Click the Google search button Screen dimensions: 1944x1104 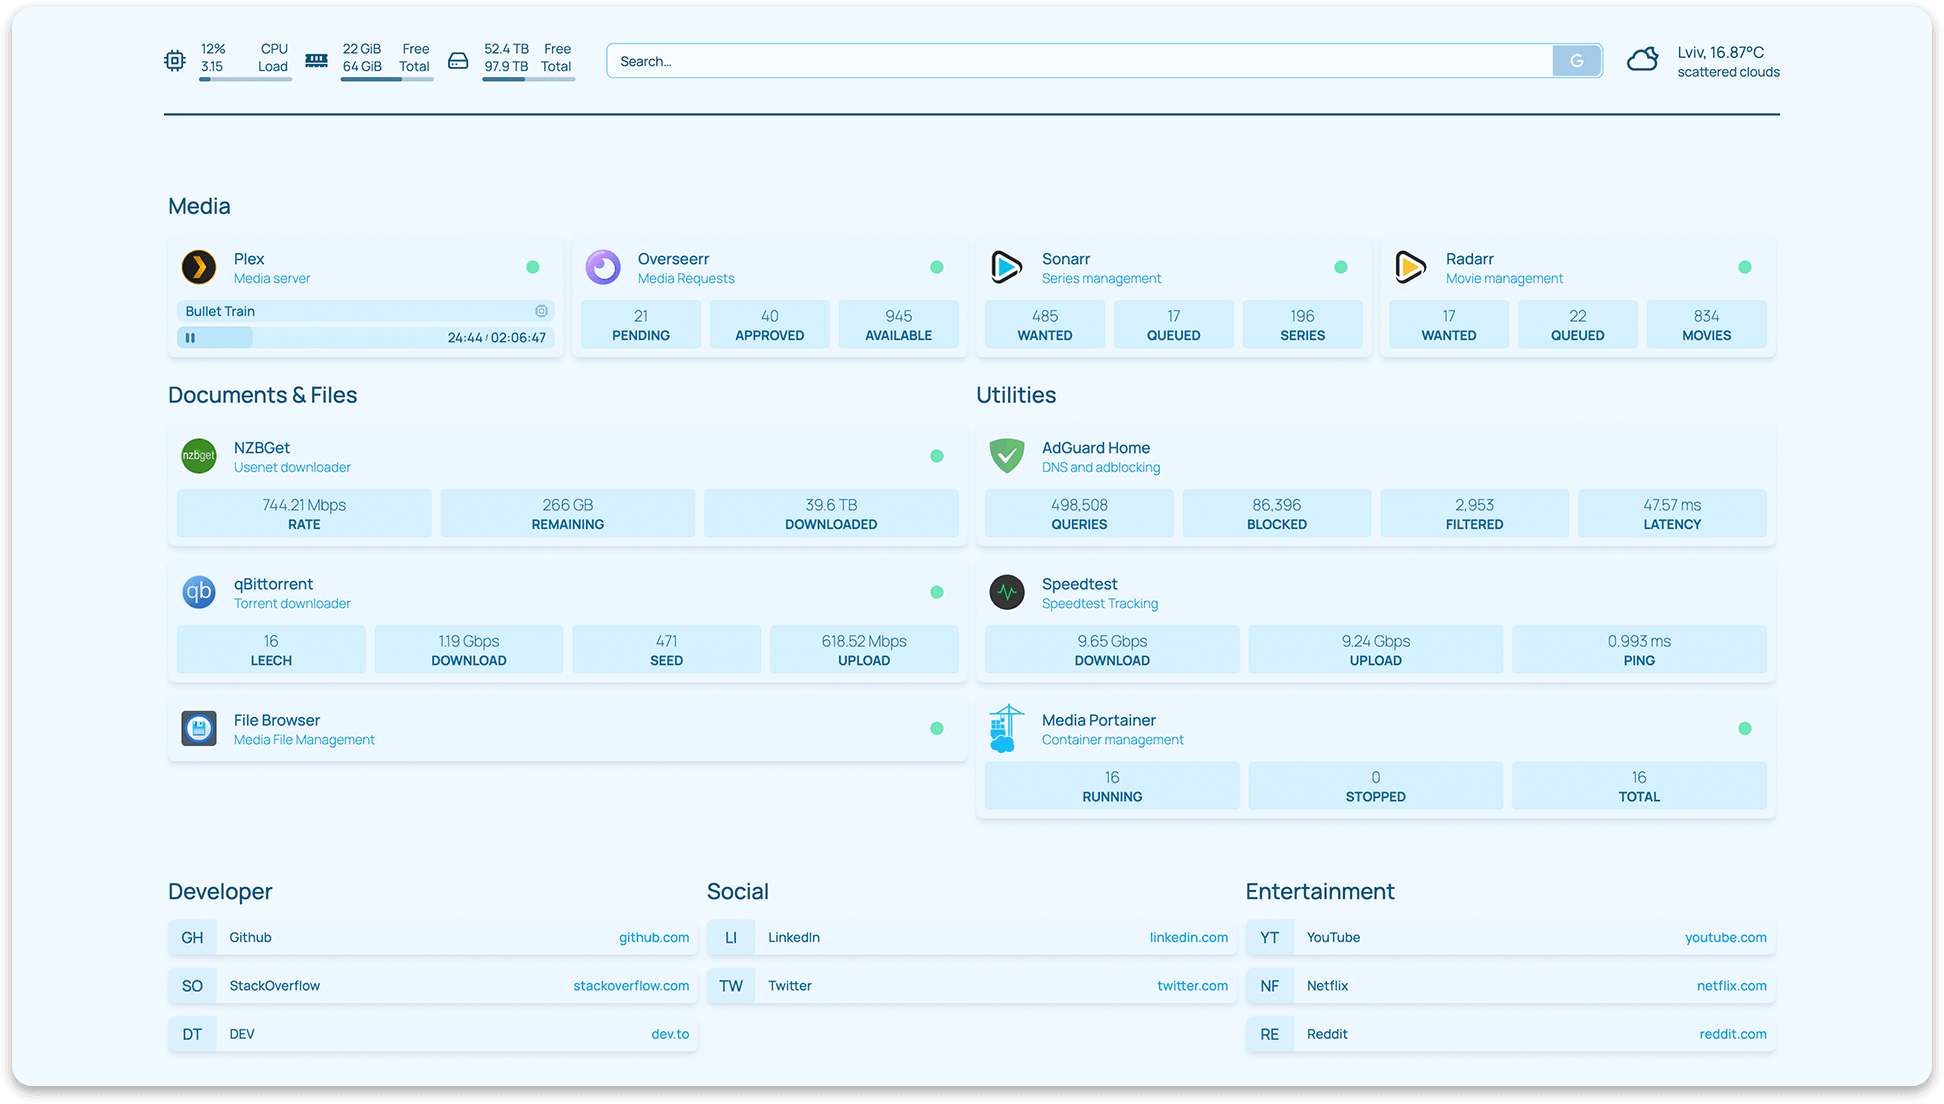pyautogui.click(x=1577, y=61)
